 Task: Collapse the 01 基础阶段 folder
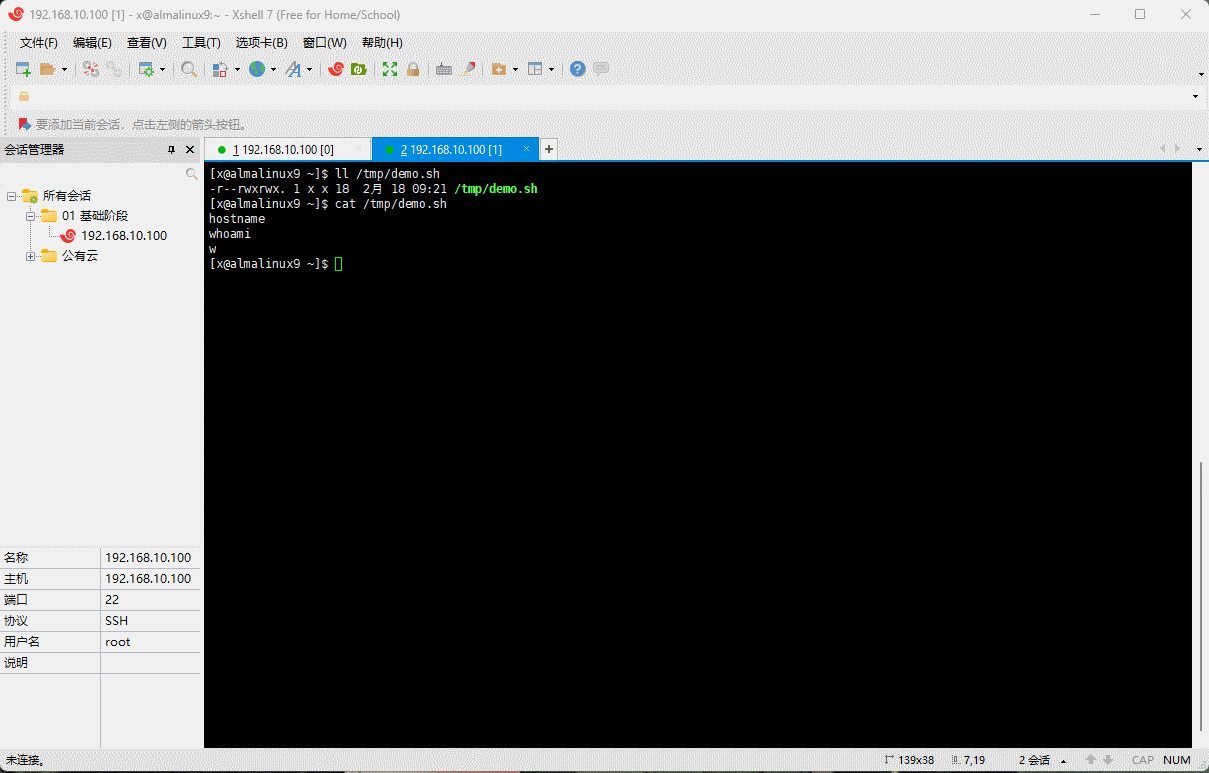pyautogui.click(x=31, y=216)
